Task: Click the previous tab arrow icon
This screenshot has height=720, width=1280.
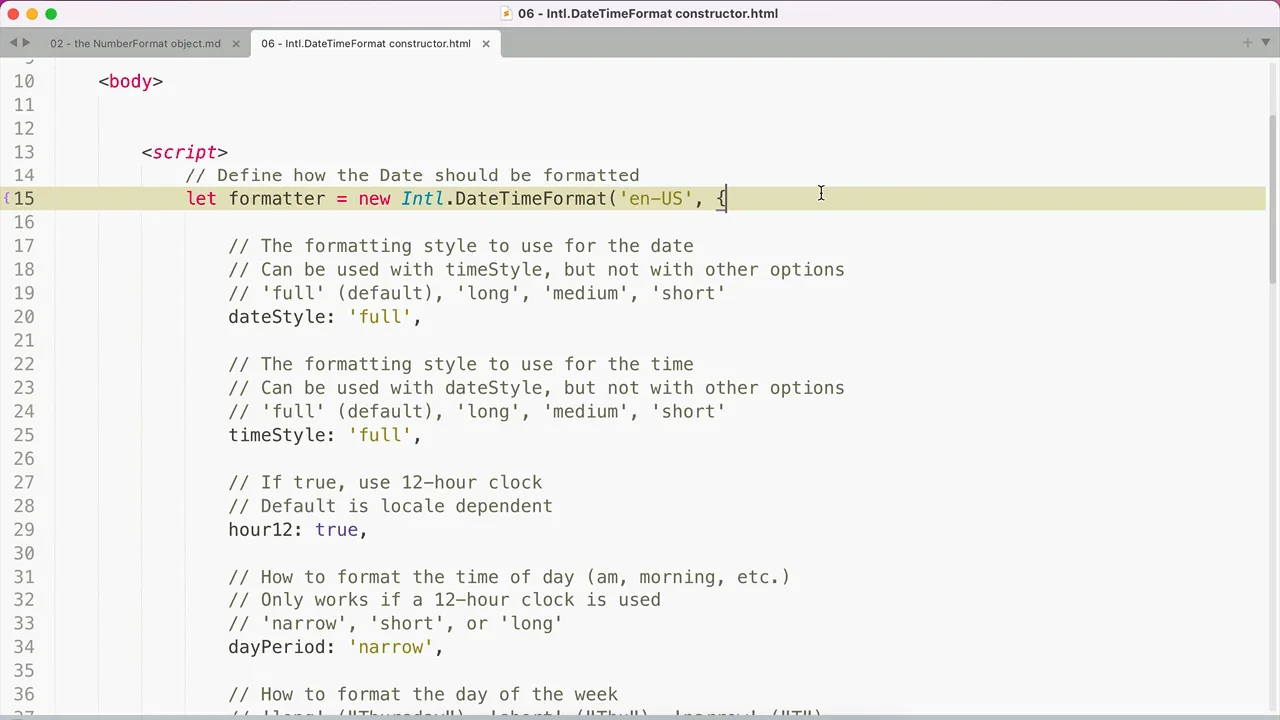Action: click(x=13, y=43)
